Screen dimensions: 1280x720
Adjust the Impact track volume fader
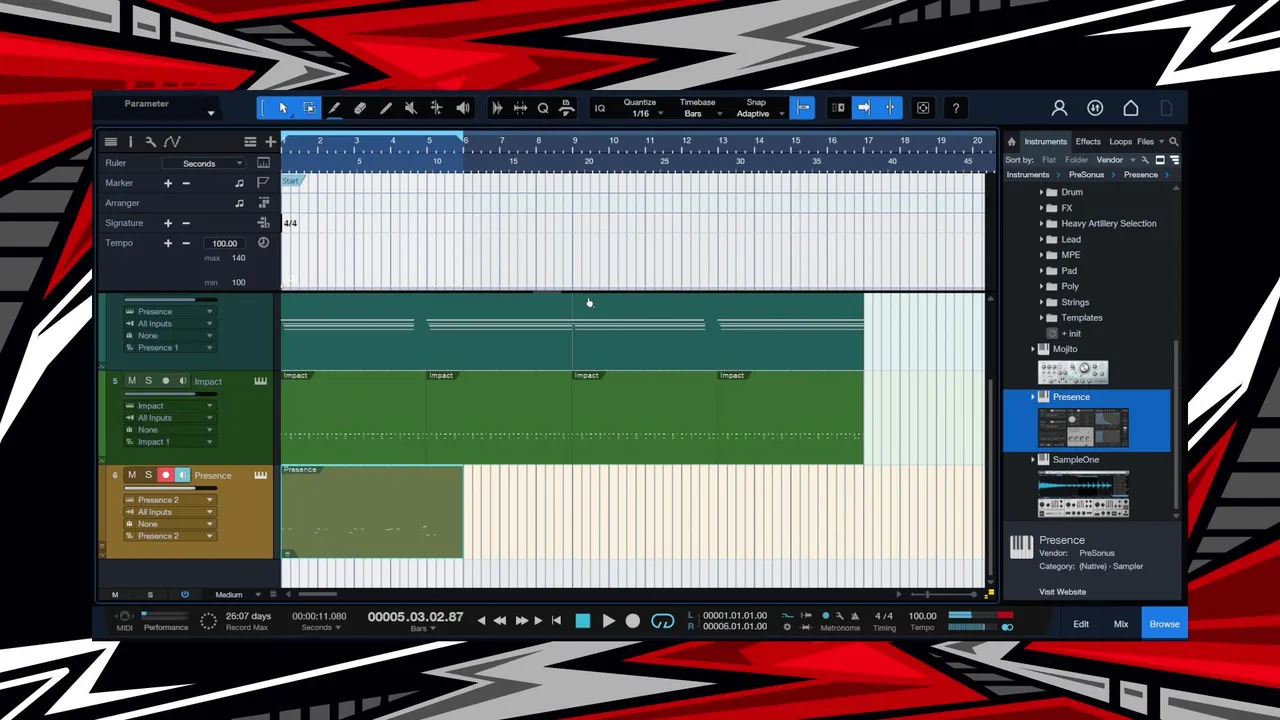170,394
